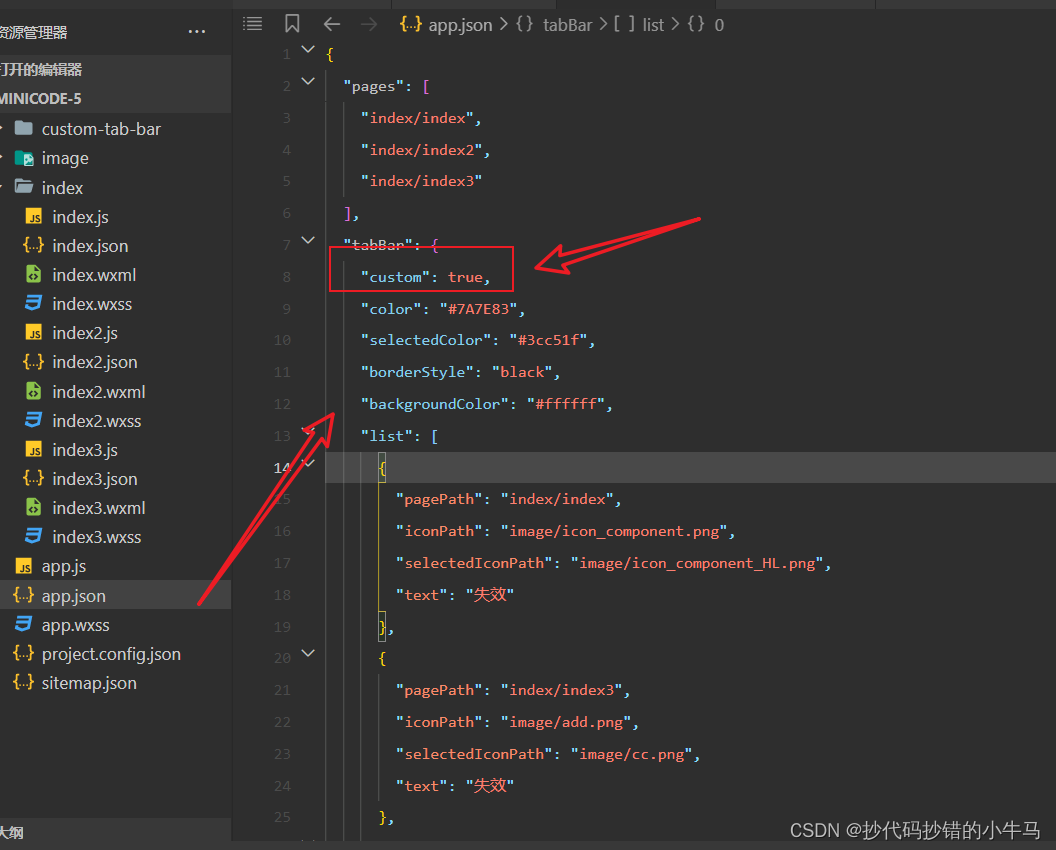Open index.wxml file
The image size is (1056, 850).
94,275
